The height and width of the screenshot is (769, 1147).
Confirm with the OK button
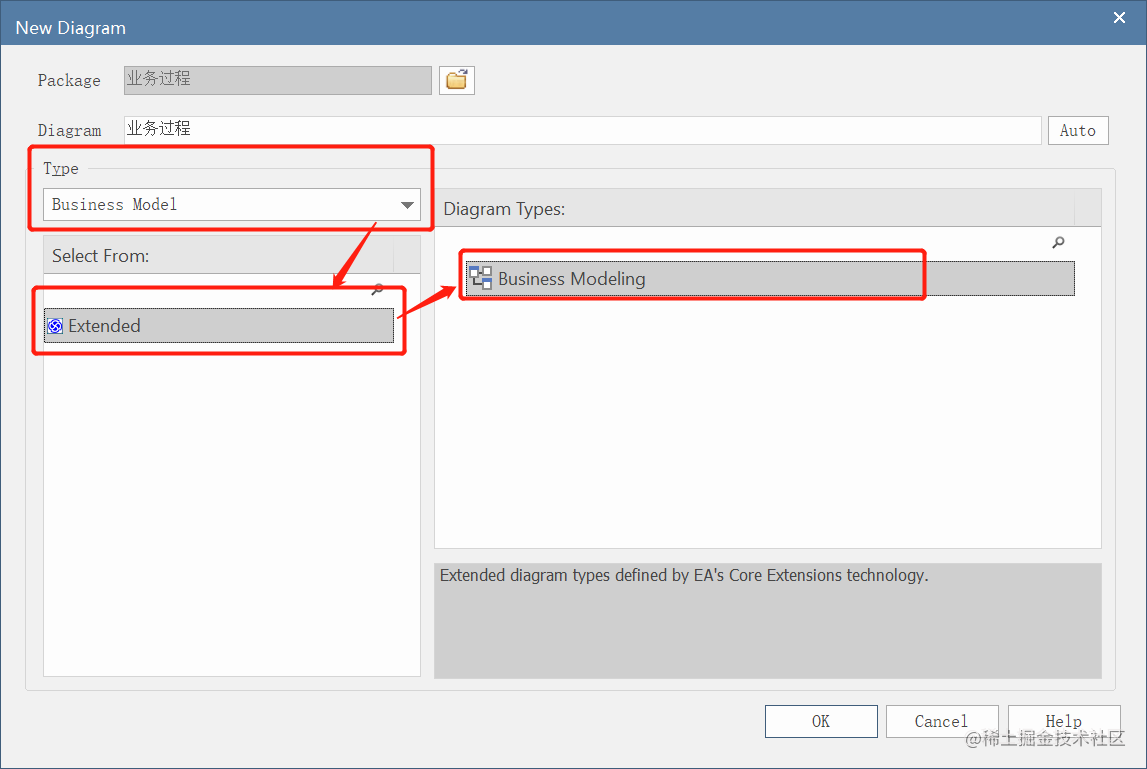[821, 721]
